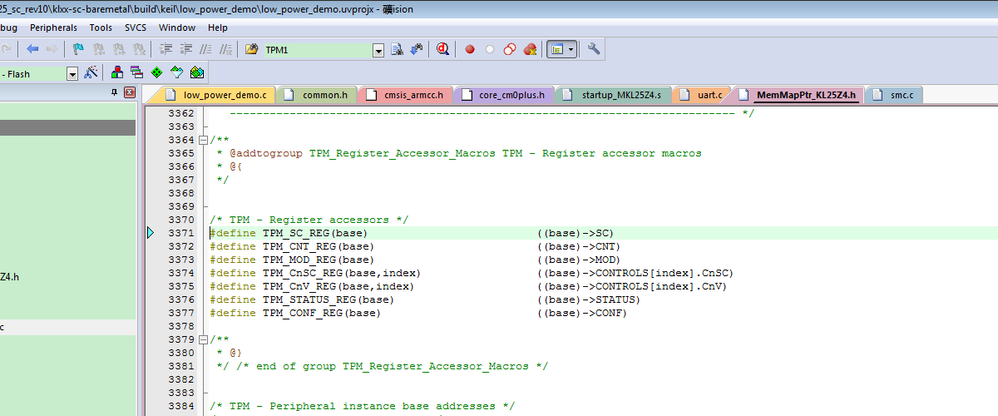Screen dimensions: 998x416
Task: Open the TPM1 search combo box dropdown arrow
Action: [379, 50]
